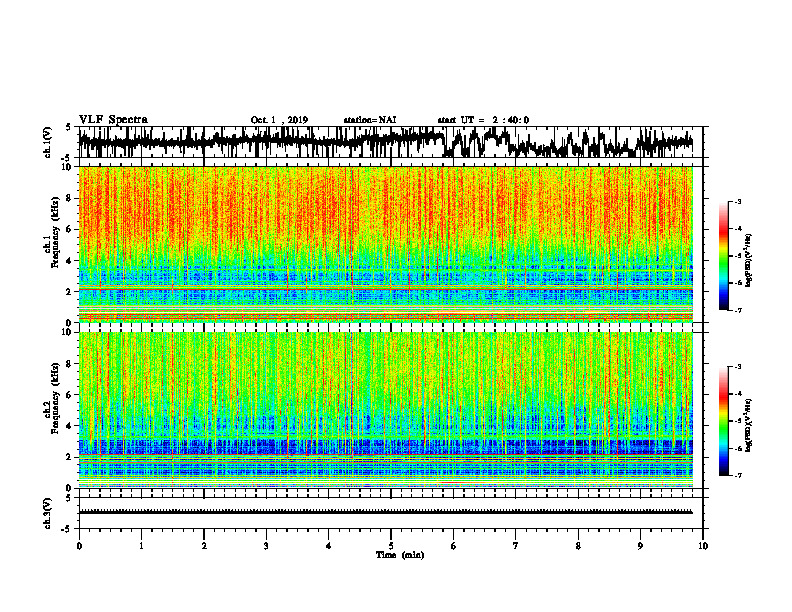Click the ch.2 color scale bar
Screen dimensions: 792x612
[x=724, y=421]
